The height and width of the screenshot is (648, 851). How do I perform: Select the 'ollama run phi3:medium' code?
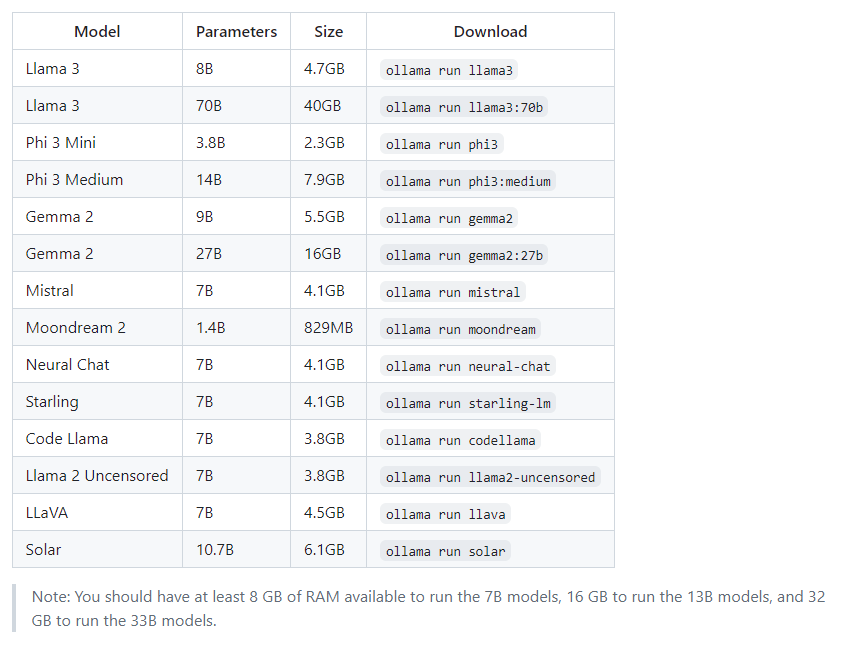click(468, 181)
